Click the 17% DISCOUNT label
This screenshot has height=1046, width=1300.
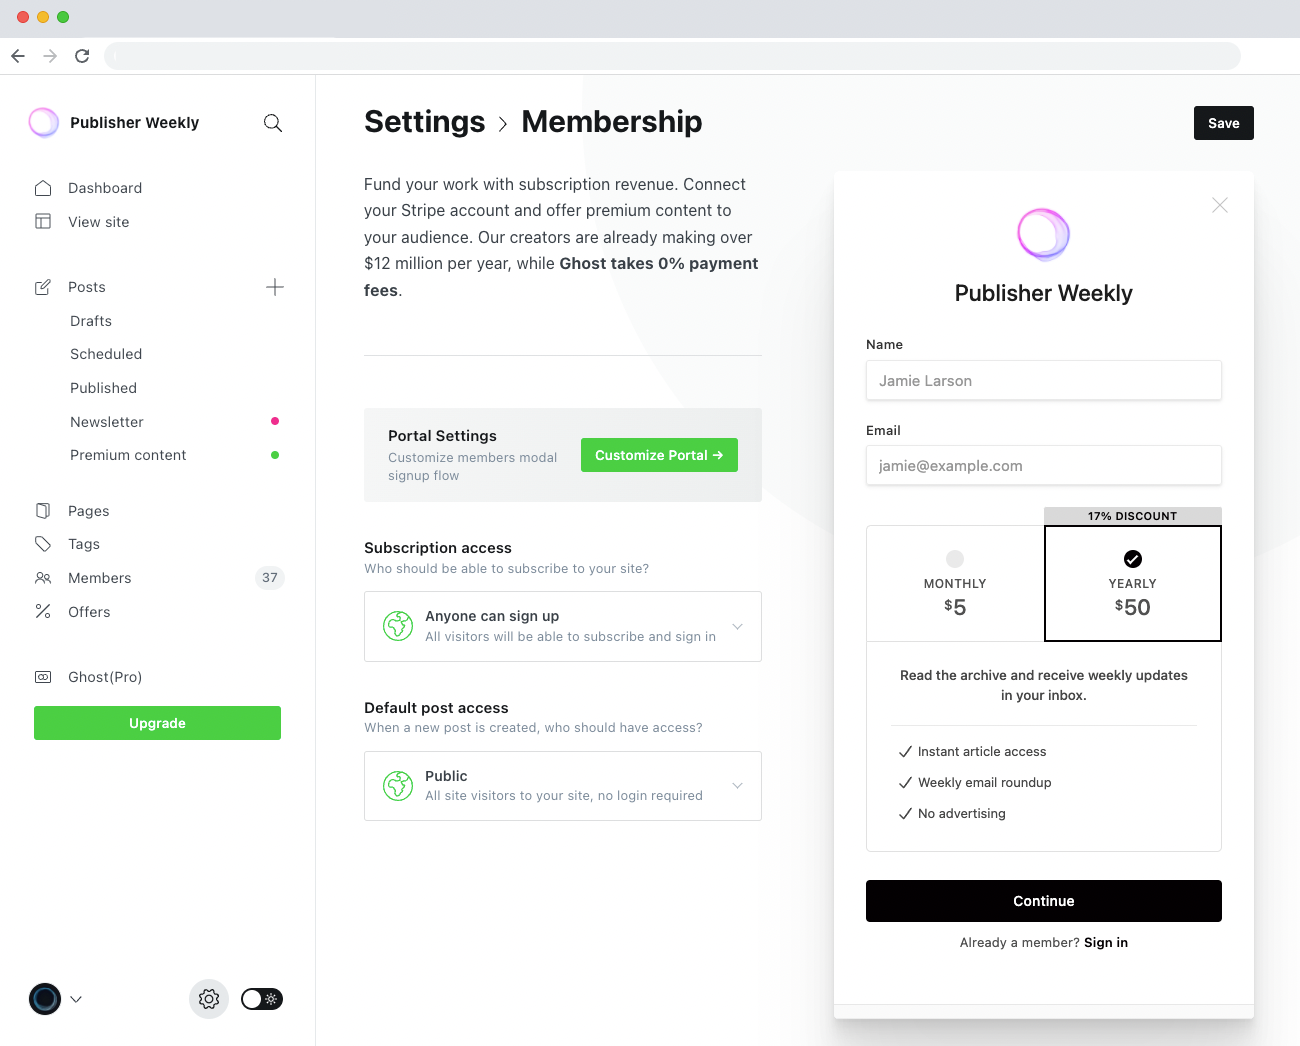point(1133,516)
